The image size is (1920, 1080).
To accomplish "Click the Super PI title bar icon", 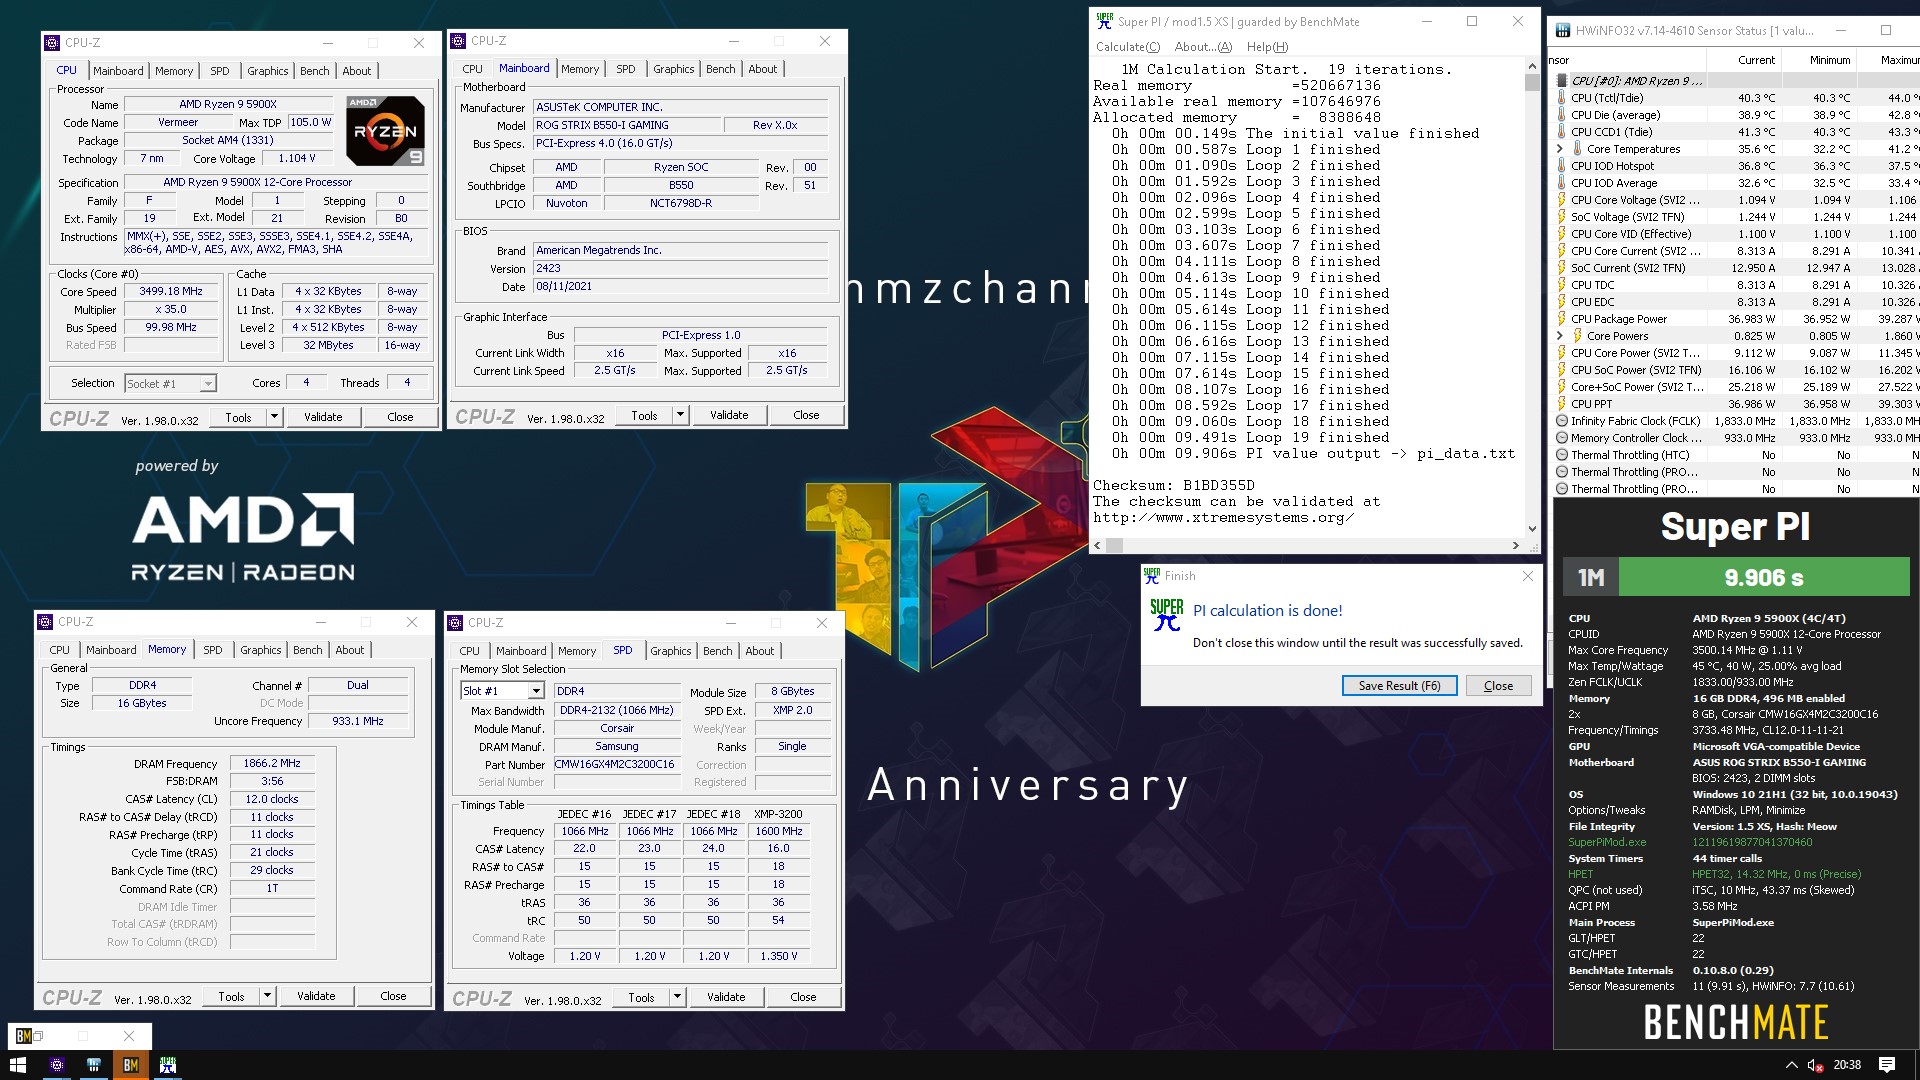I will pos(1104,21).
